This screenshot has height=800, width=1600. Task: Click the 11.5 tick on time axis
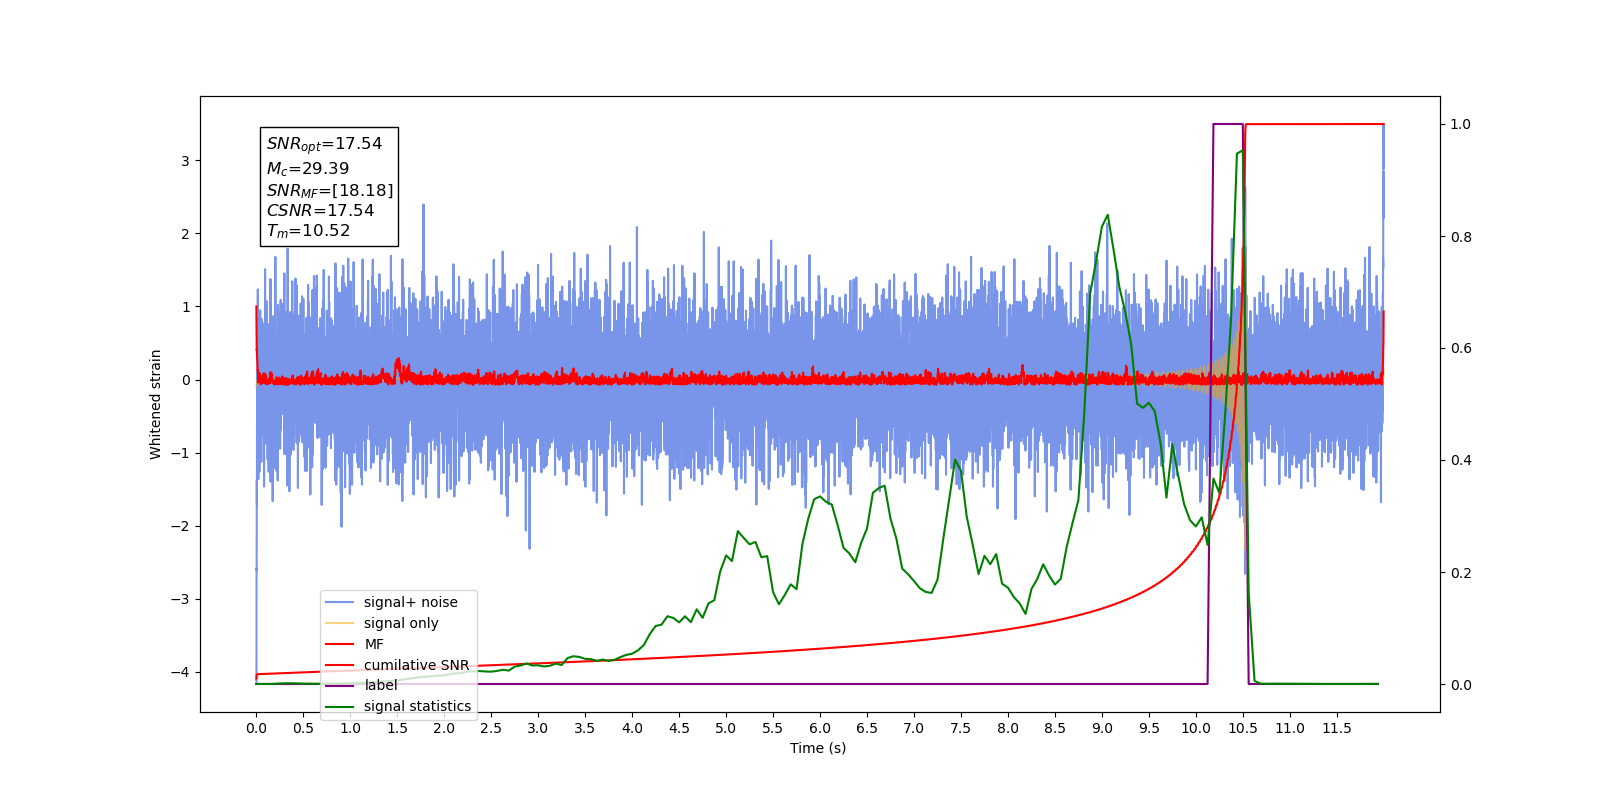pyautogui.click(x=1337, y=728)
